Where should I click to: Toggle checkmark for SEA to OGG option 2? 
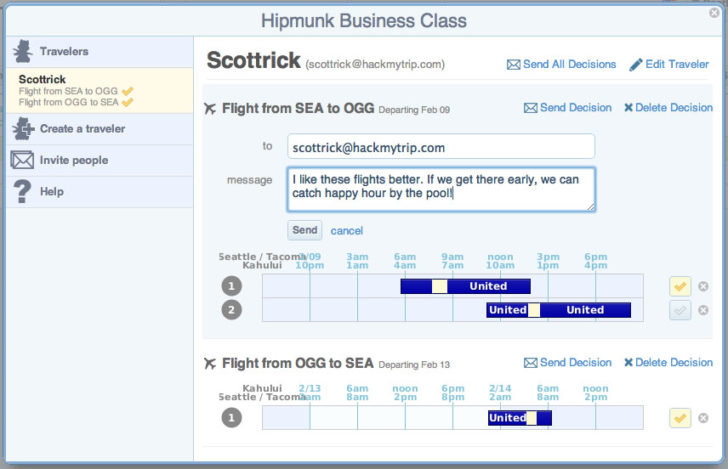click(x=680, y=310)
